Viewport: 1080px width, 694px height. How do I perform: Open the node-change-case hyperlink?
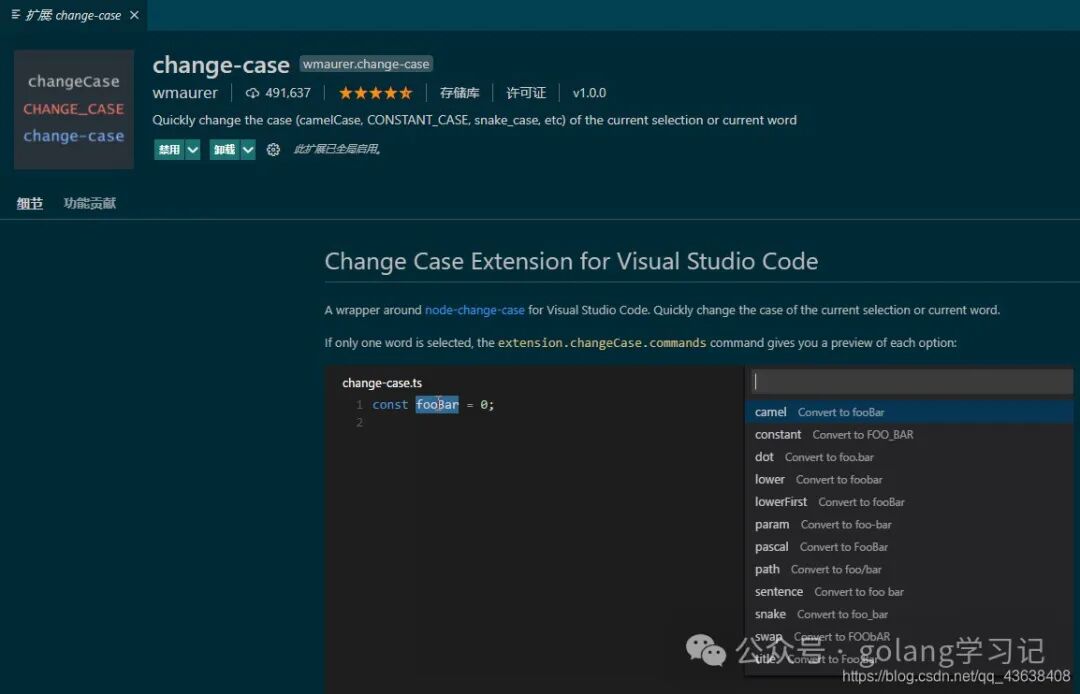(x=475, y=310)
